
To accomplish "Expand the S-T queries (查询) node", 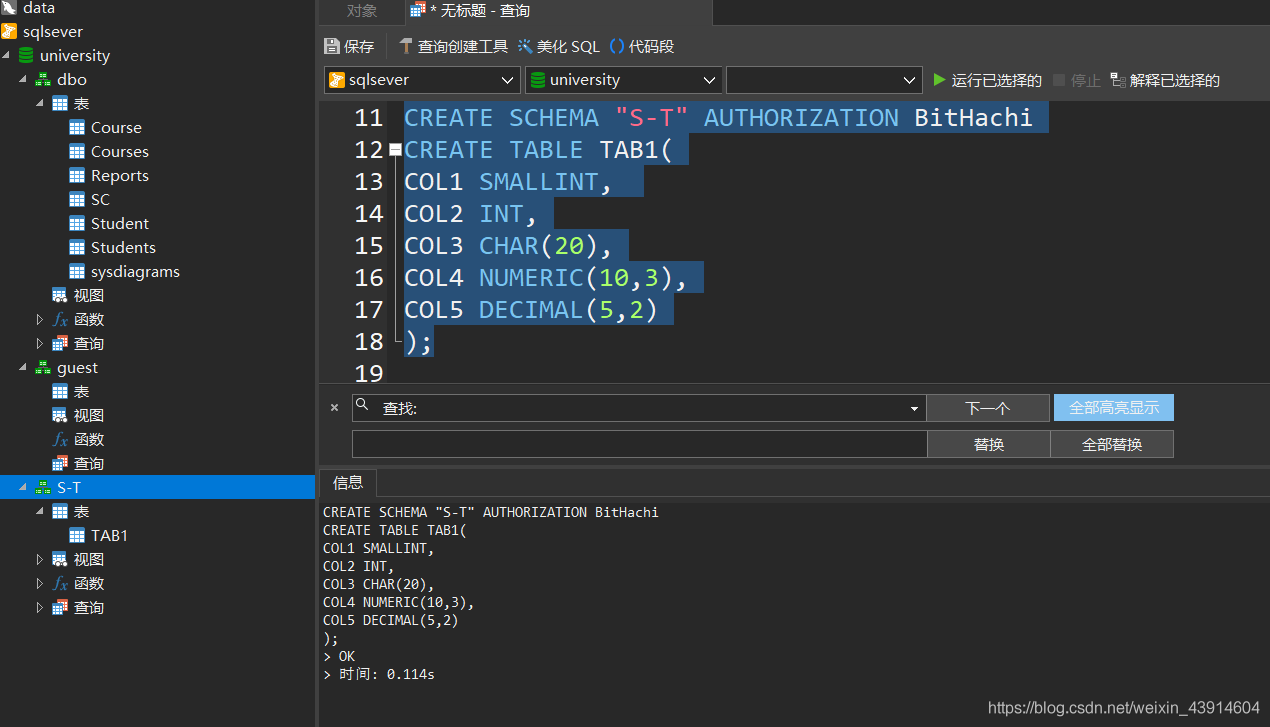I will tap(40, 608).
